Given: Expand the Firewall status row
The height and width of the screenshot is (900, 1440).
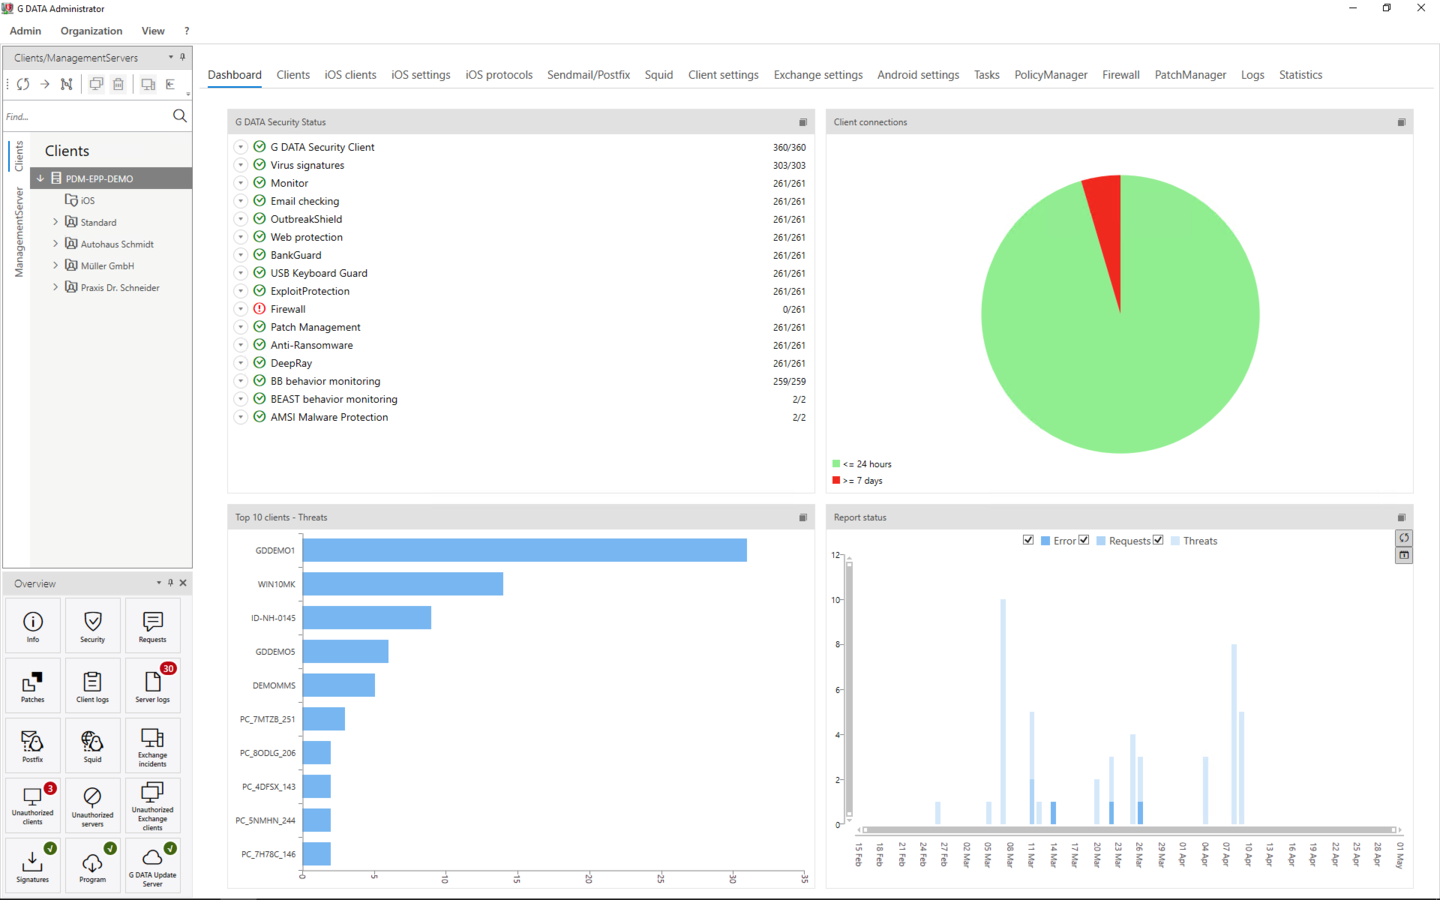Looking at the screenshot, I should point(241,309).
